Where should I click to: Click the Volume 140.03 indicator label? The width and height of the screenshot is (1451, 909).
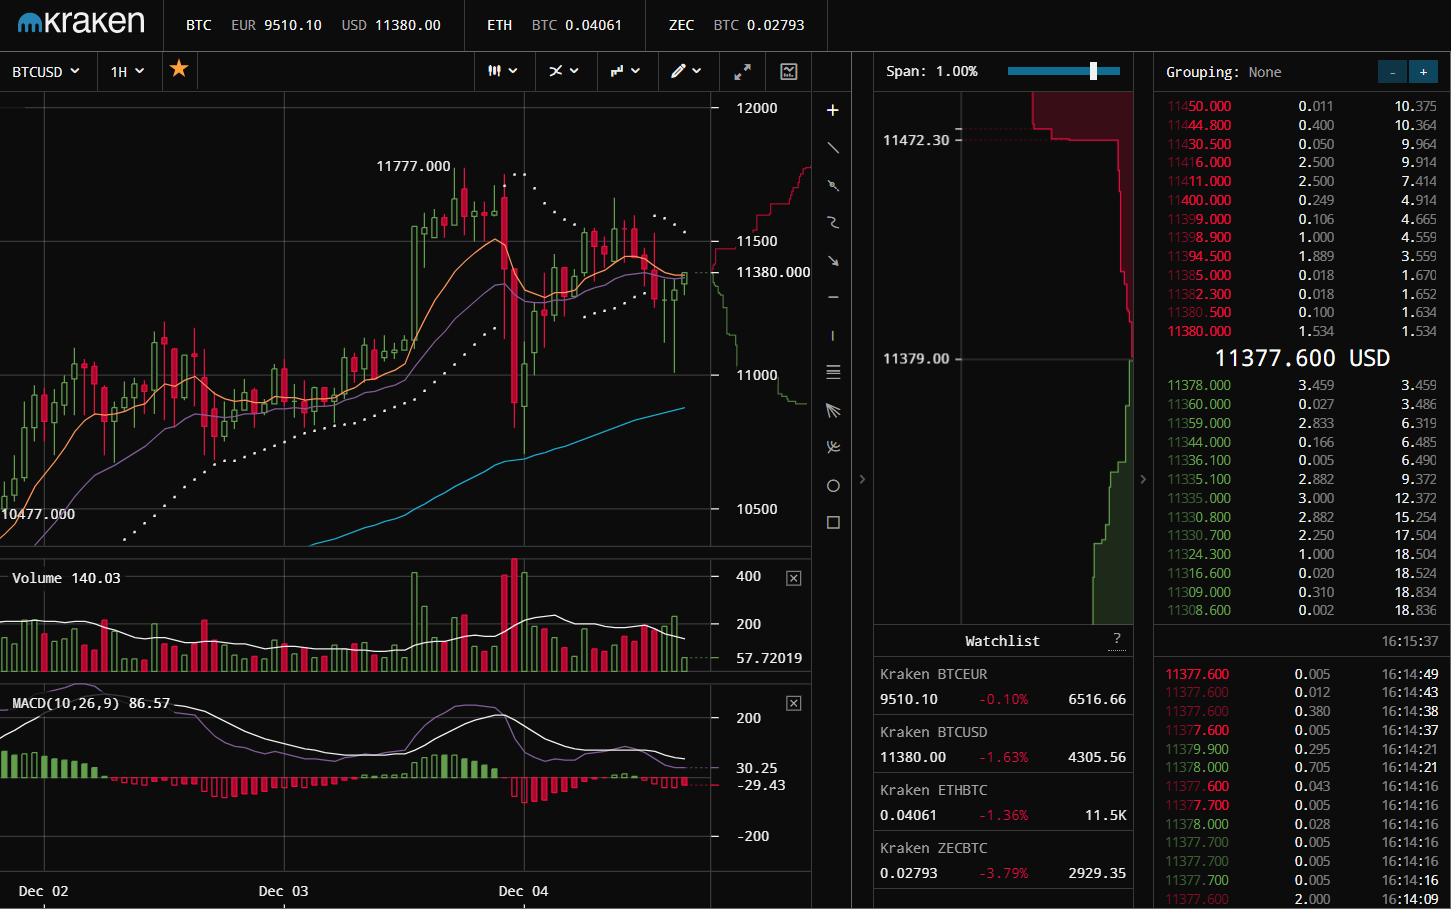(x=66, y=578)
